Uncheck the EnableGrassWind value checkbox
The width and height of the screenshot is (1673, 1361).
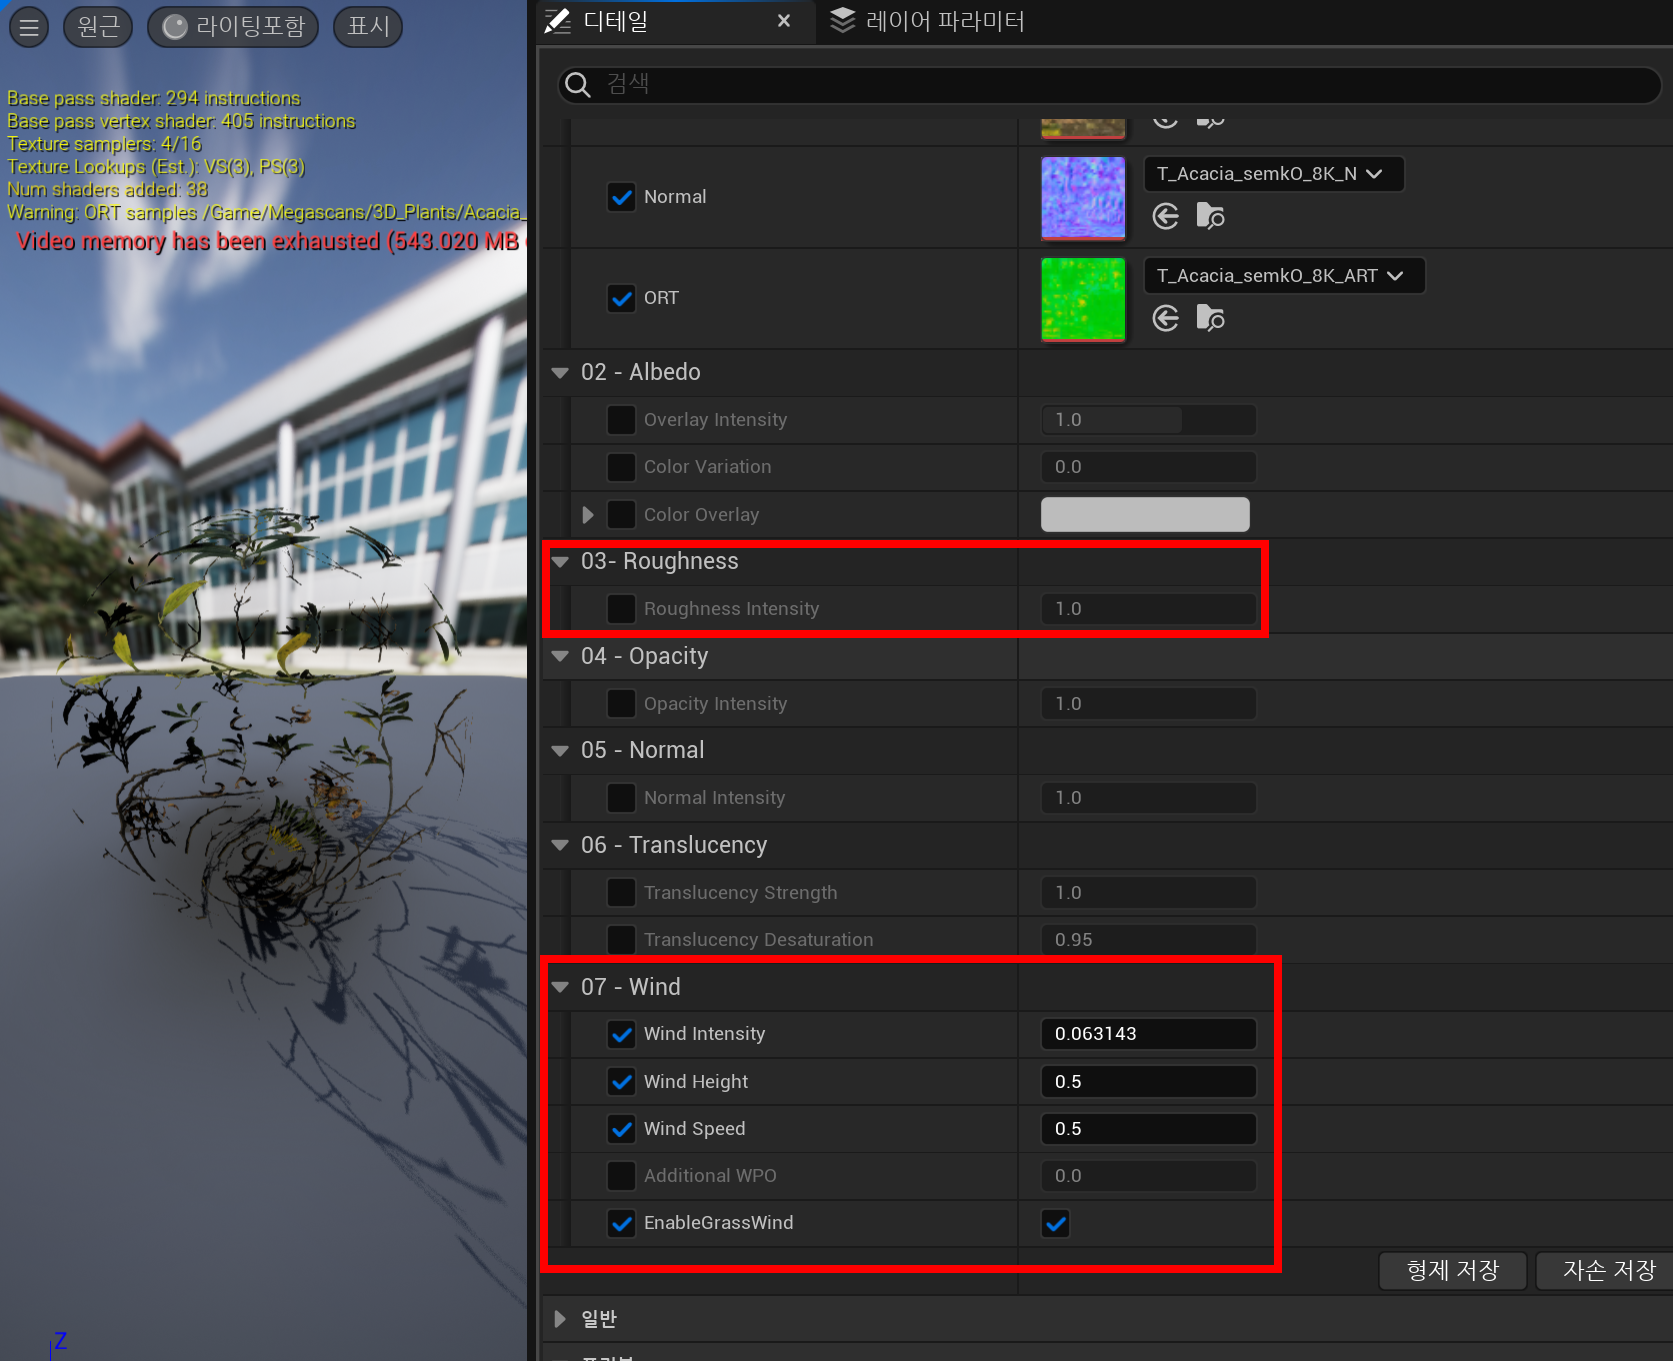pyautogui.click(x=1055, y=1223)
